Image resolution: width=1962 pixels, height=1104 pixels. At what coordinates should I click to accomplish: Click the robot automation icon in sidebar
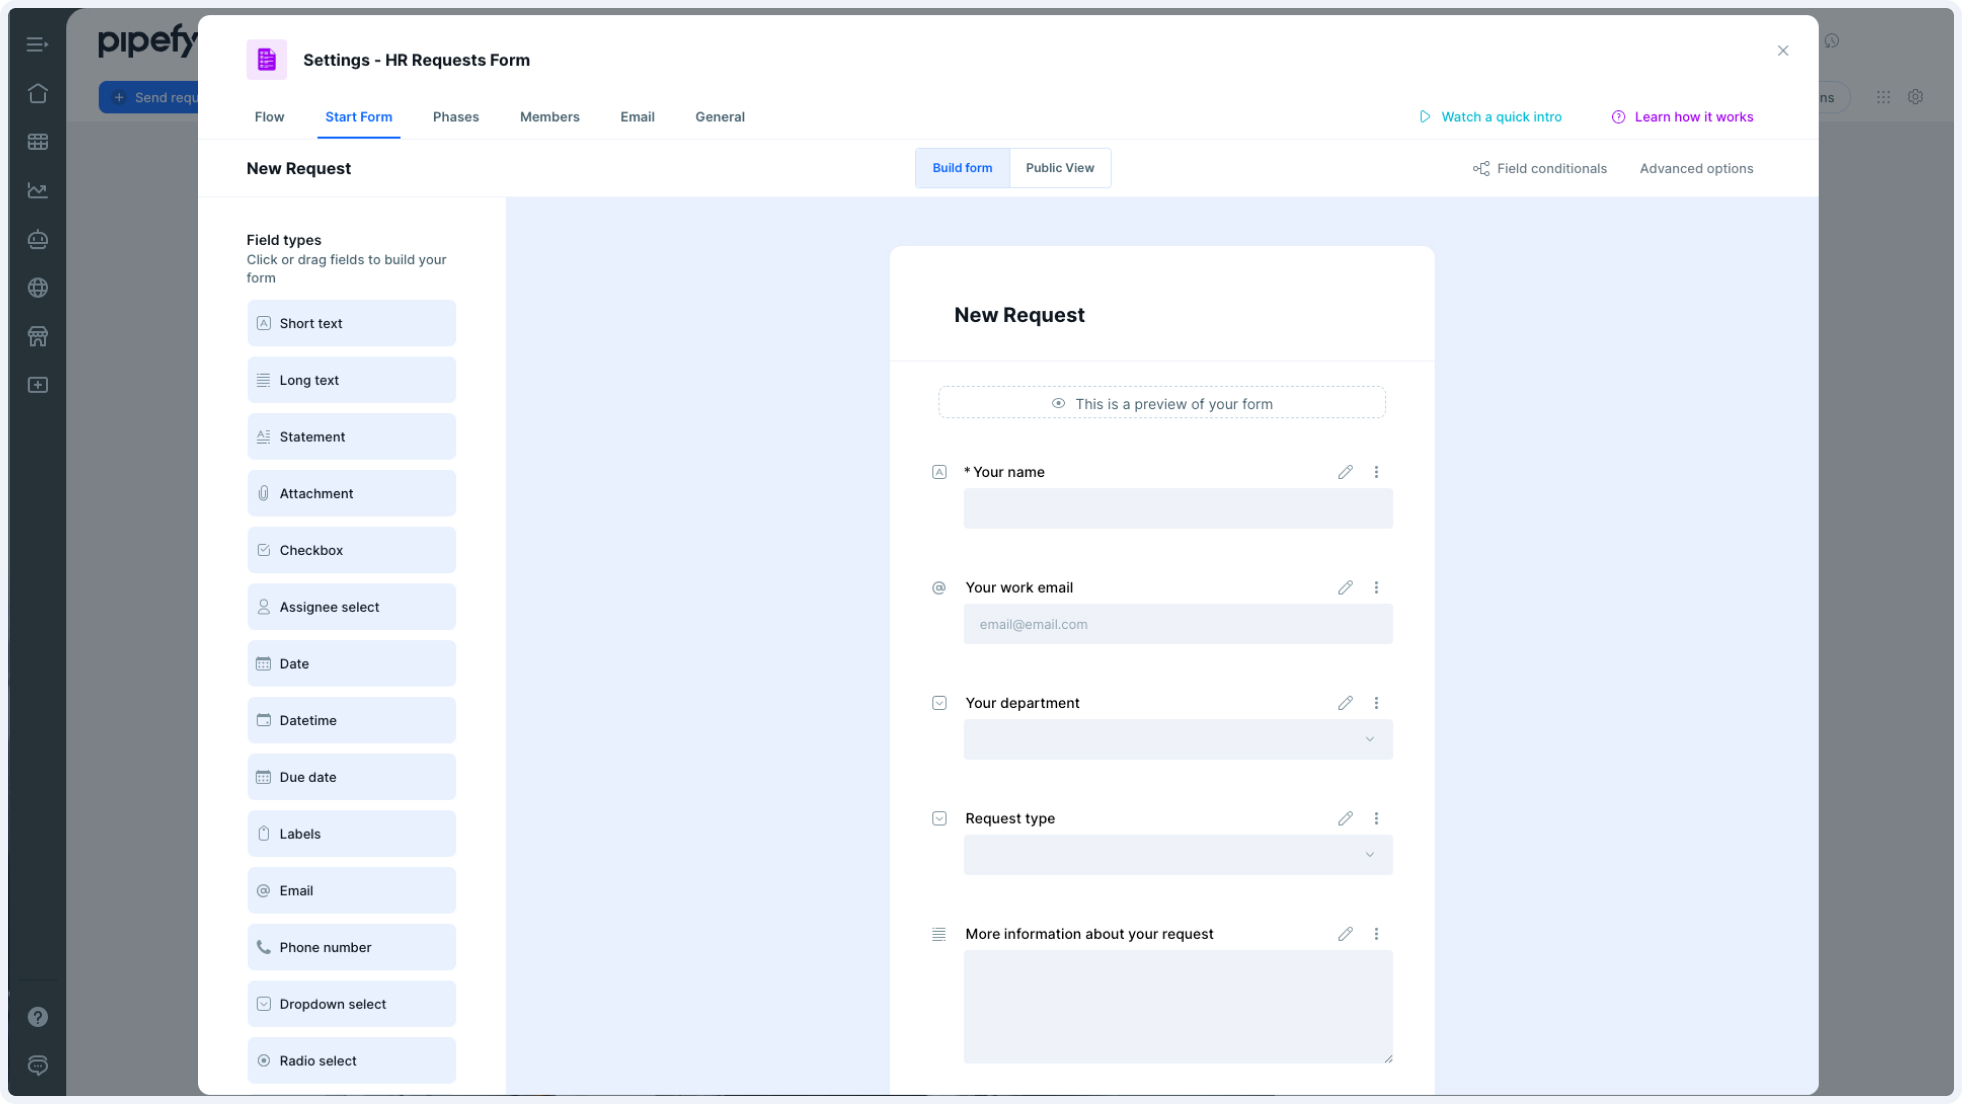38,239
